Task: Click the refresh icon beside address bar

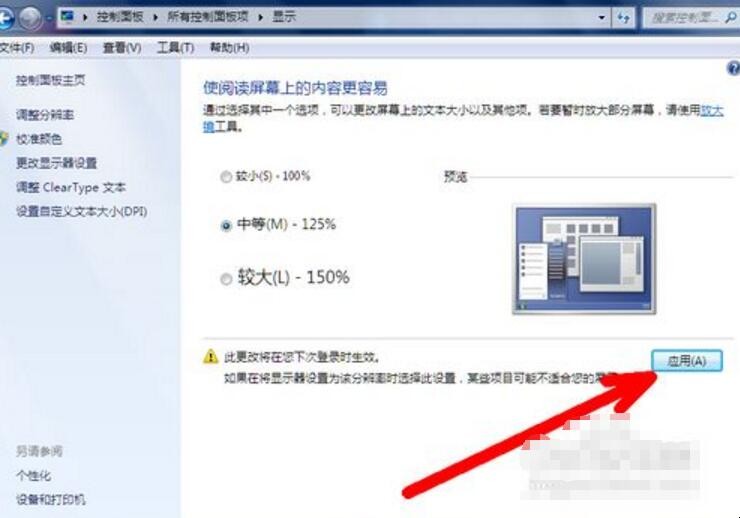Action: [623, 18]
